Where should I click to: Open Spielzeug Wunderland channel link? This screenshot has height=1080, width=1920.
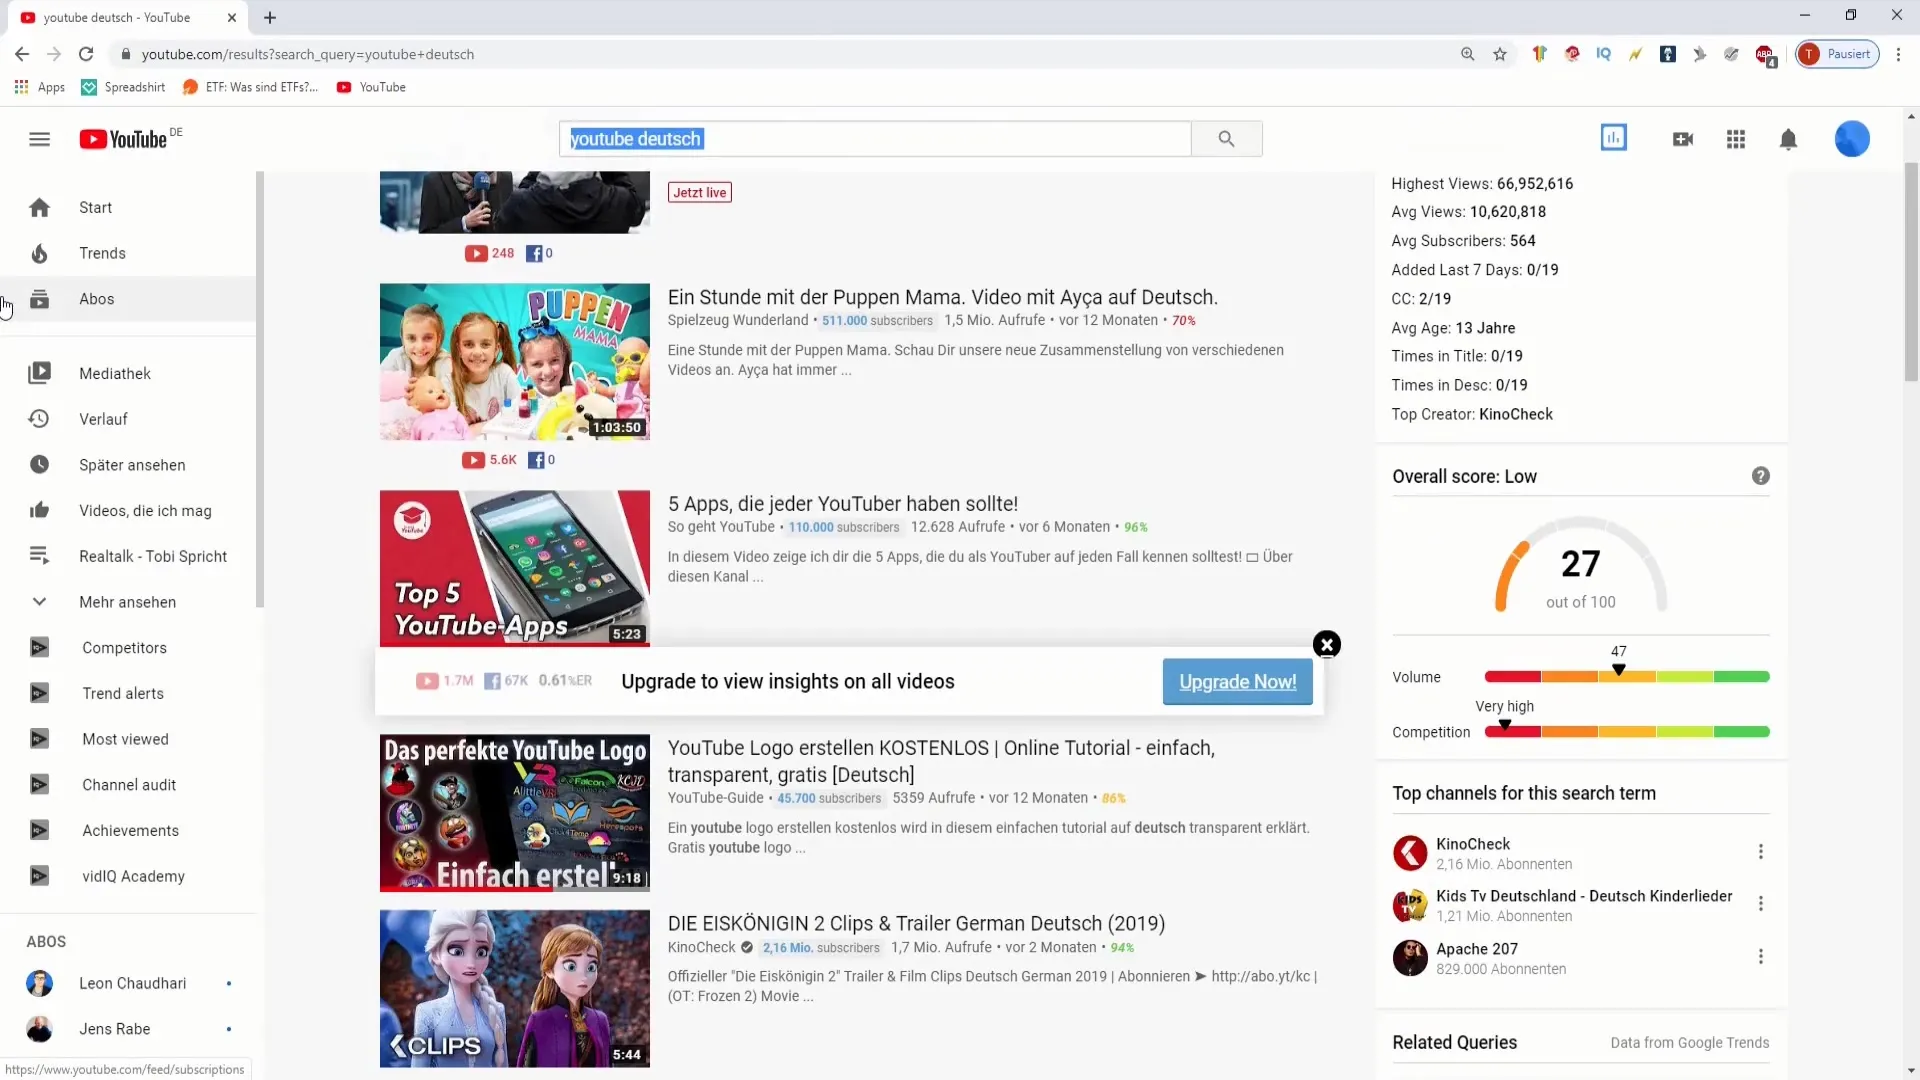point(737,320)
